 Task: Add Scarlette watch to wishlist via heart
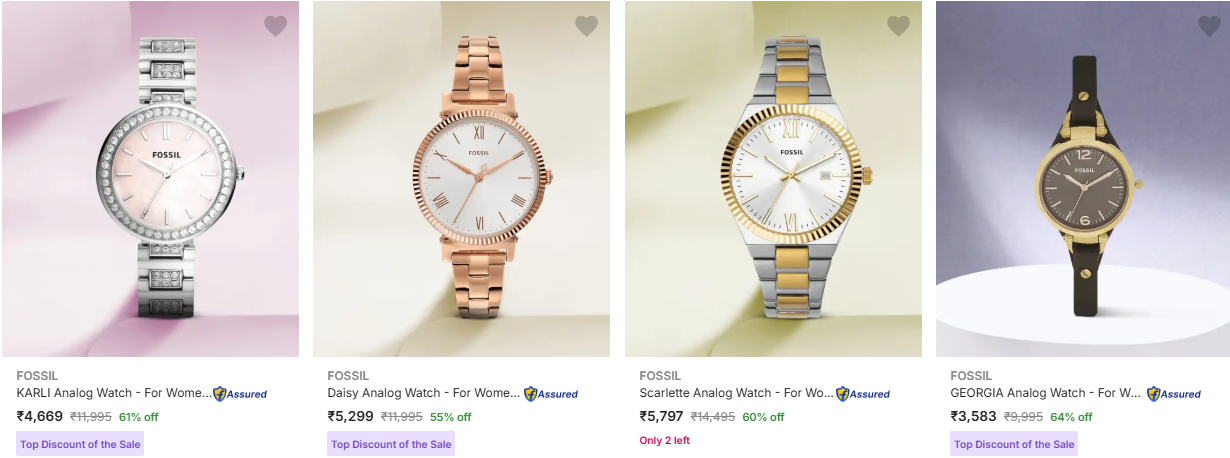[898, 26]
